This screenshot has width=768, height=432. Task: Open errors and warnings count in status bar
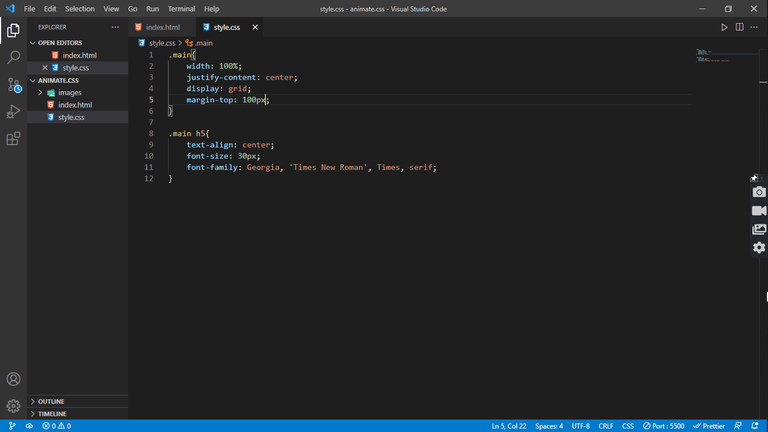[x=57, y=426]
